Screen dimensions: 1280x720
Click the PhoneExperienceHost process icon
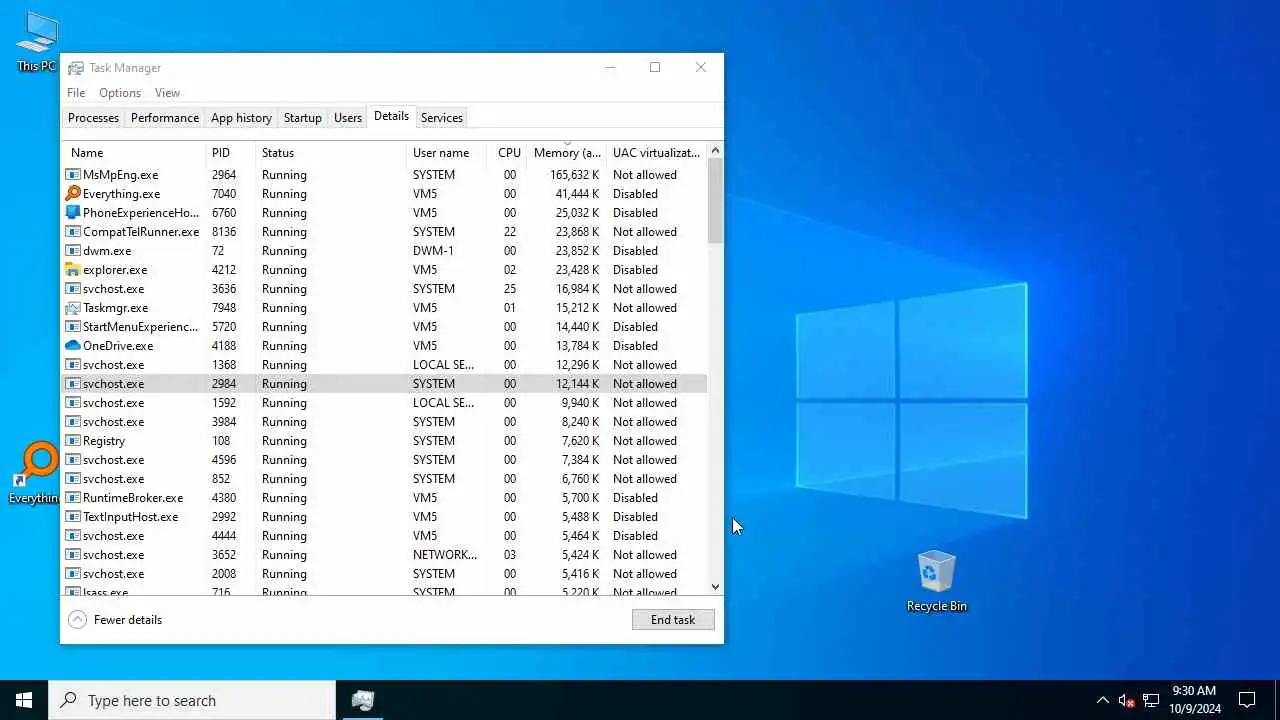coord(72,212)
